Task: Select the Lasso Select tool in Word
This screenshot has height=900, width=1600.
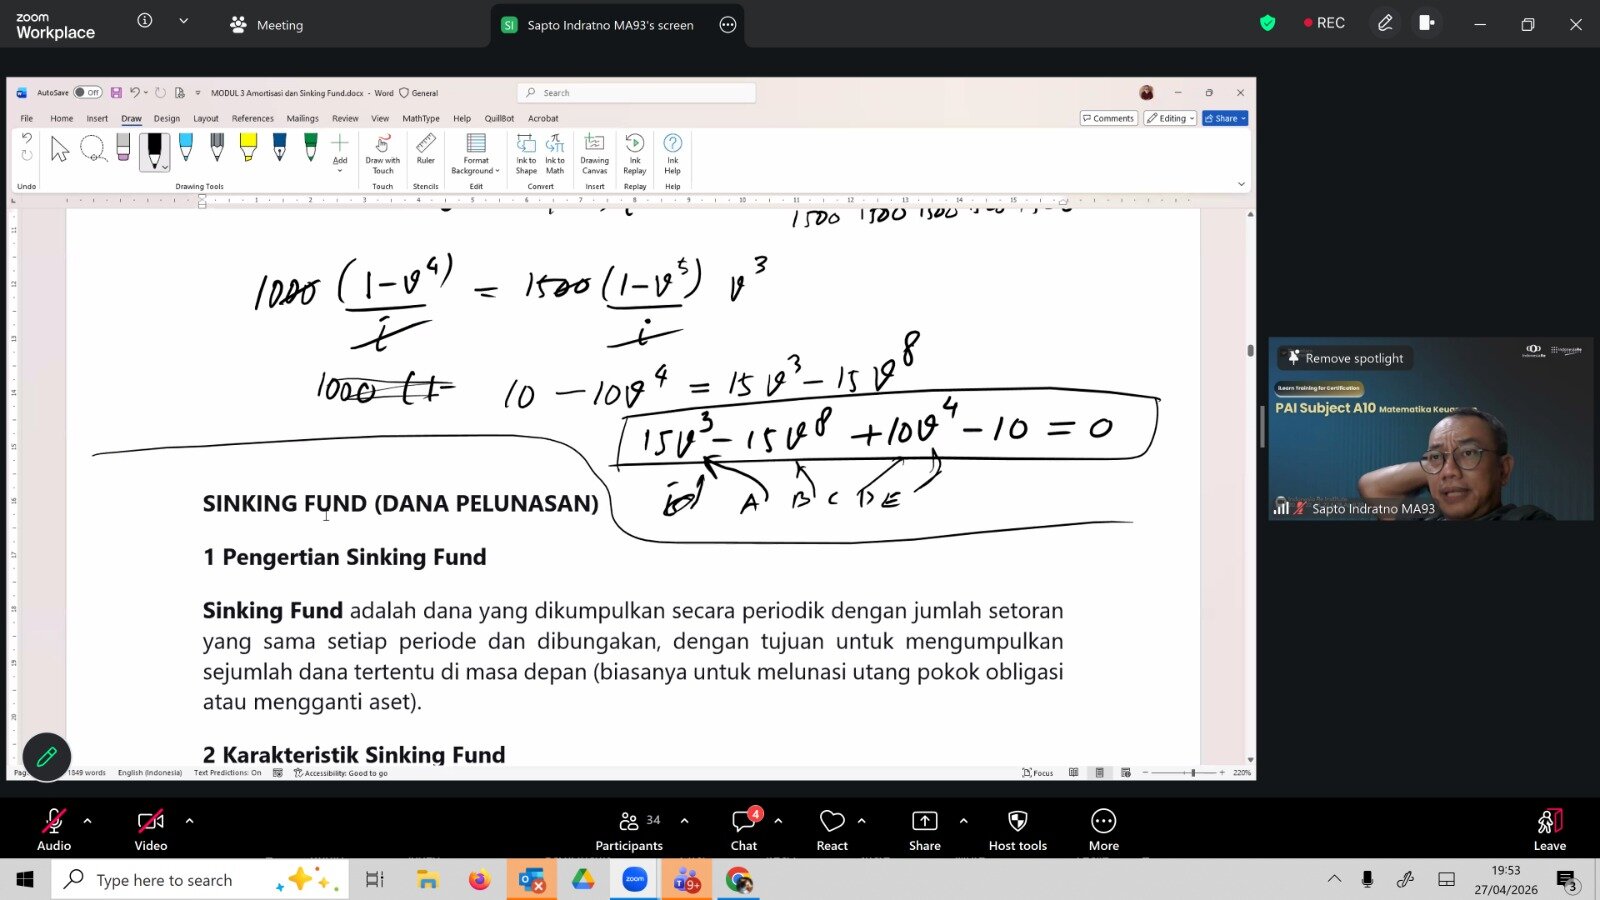Action: [x=93, y=149]
